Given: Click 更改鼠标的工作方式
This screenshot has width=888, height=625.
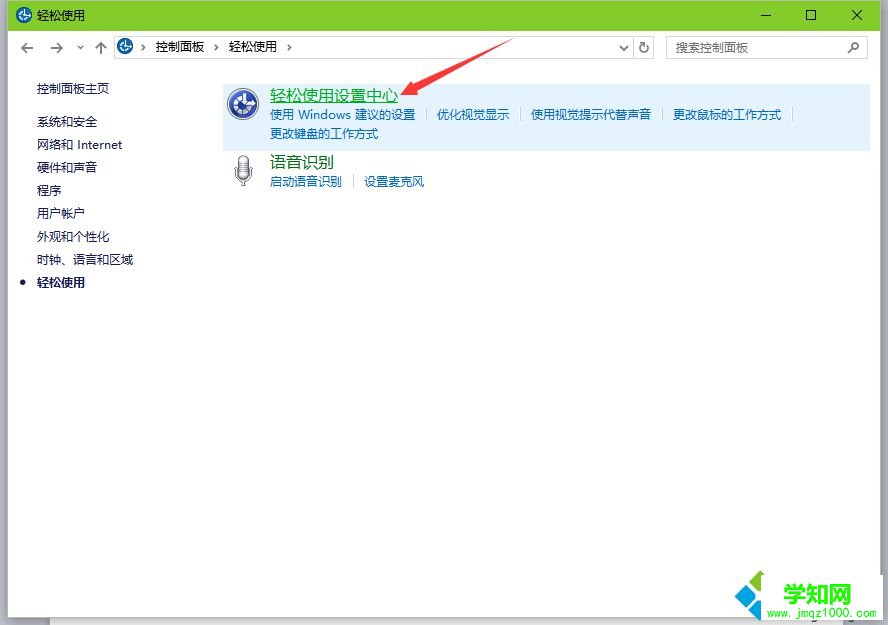Looking at the screenshot, I should [727, 114].
